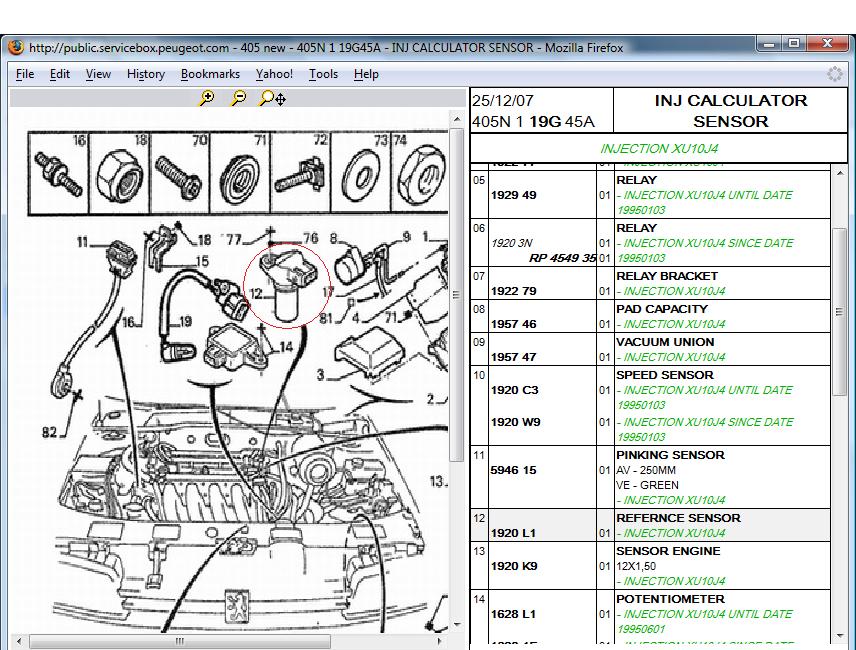
Task: Click the POTENTIOMETER row title
Action: pos(670,599)
